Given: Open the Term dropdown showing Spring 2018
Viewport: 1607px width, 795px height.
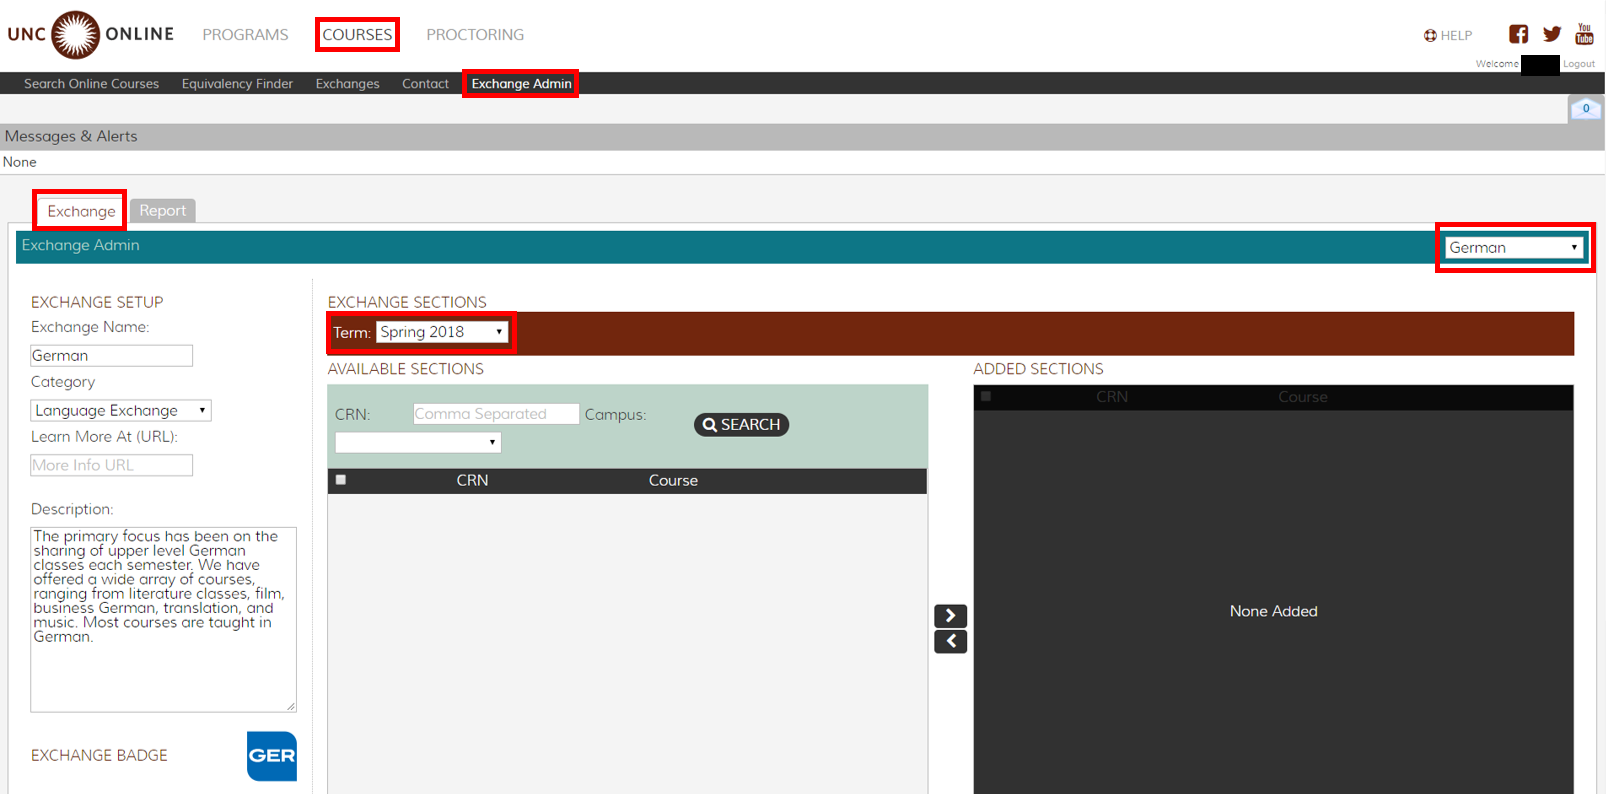Looking at the screenshot, I should (x=442, y=332).
